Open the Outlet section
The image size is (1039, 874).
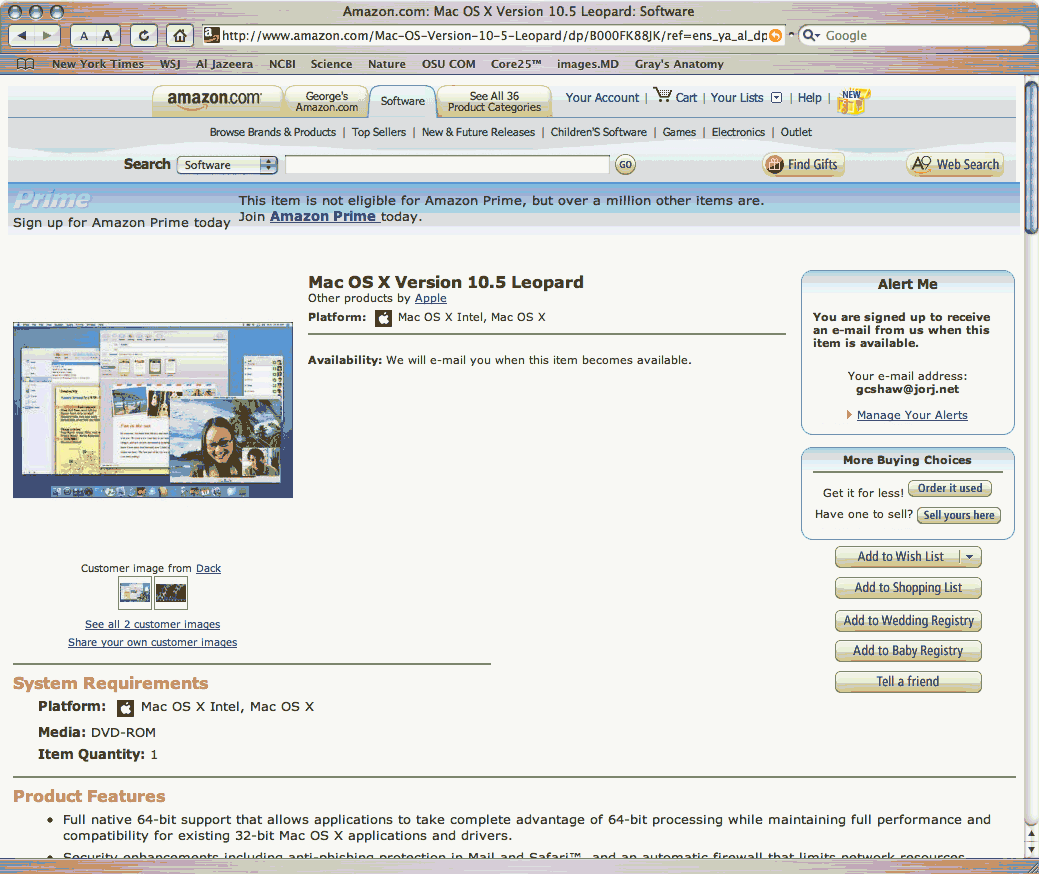pyautogui.click(x=796, y=133)
